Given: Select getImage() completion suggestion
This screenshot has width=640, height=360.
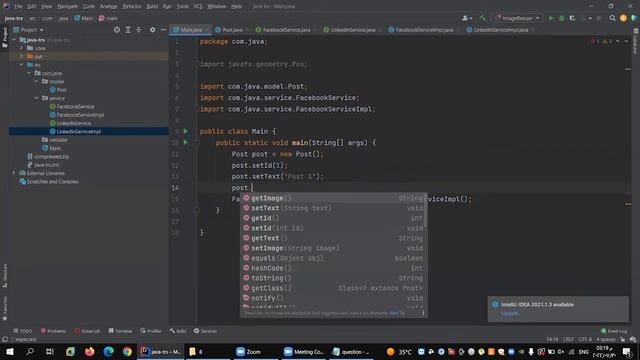Looking at the screenshot, I should 333,198.
